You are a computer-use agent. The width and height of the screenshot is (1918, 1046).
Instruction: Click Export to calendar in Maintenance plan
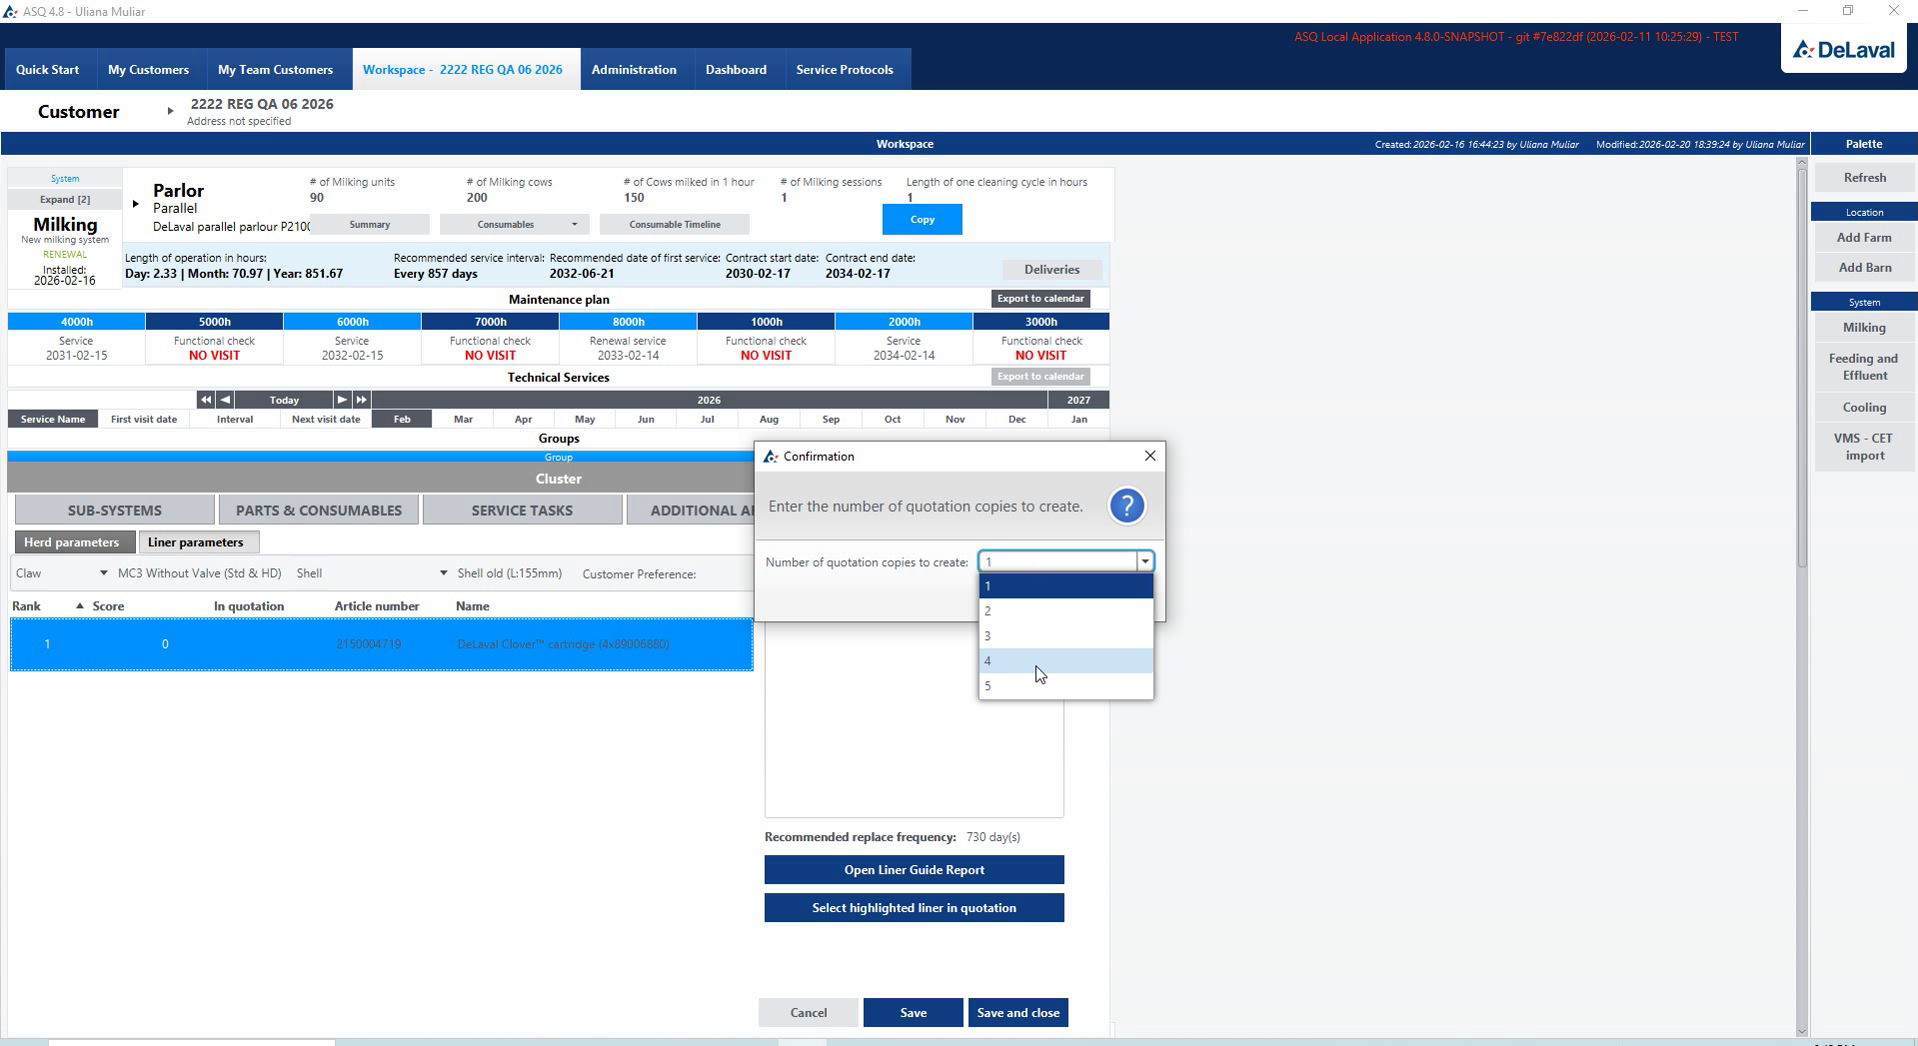coord(1040,299)
